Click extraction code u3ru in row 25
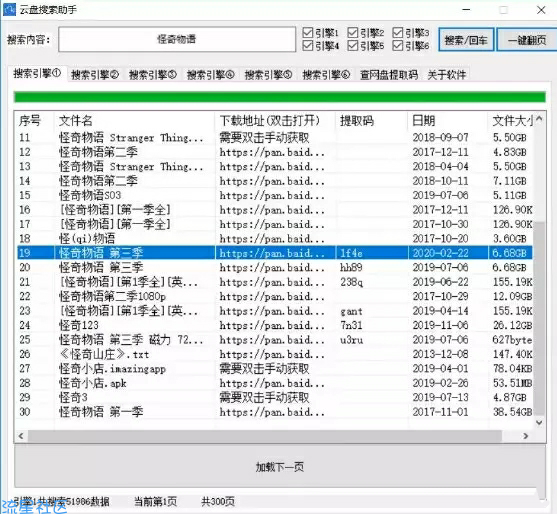Viewport: 557px width, 514px height. pyautogui.click(x=351, y=340)
